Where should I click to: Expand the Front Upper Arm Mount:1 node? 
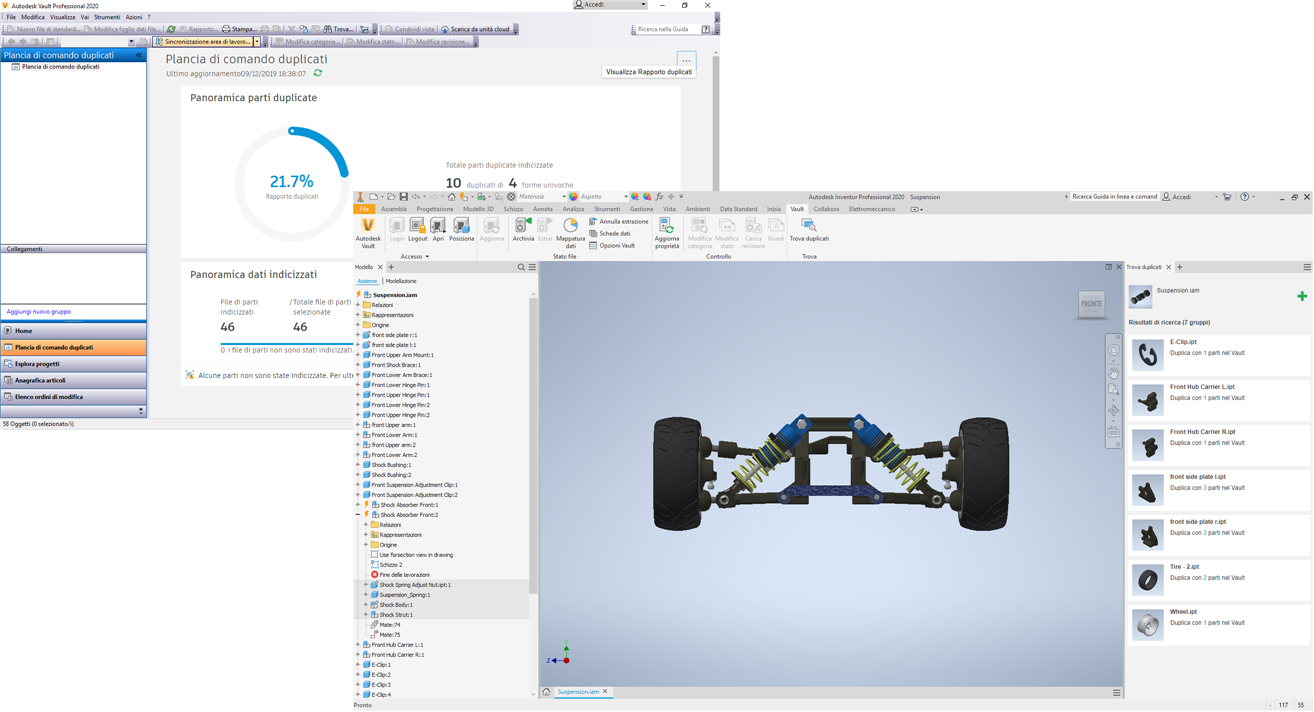coord(358,355)
